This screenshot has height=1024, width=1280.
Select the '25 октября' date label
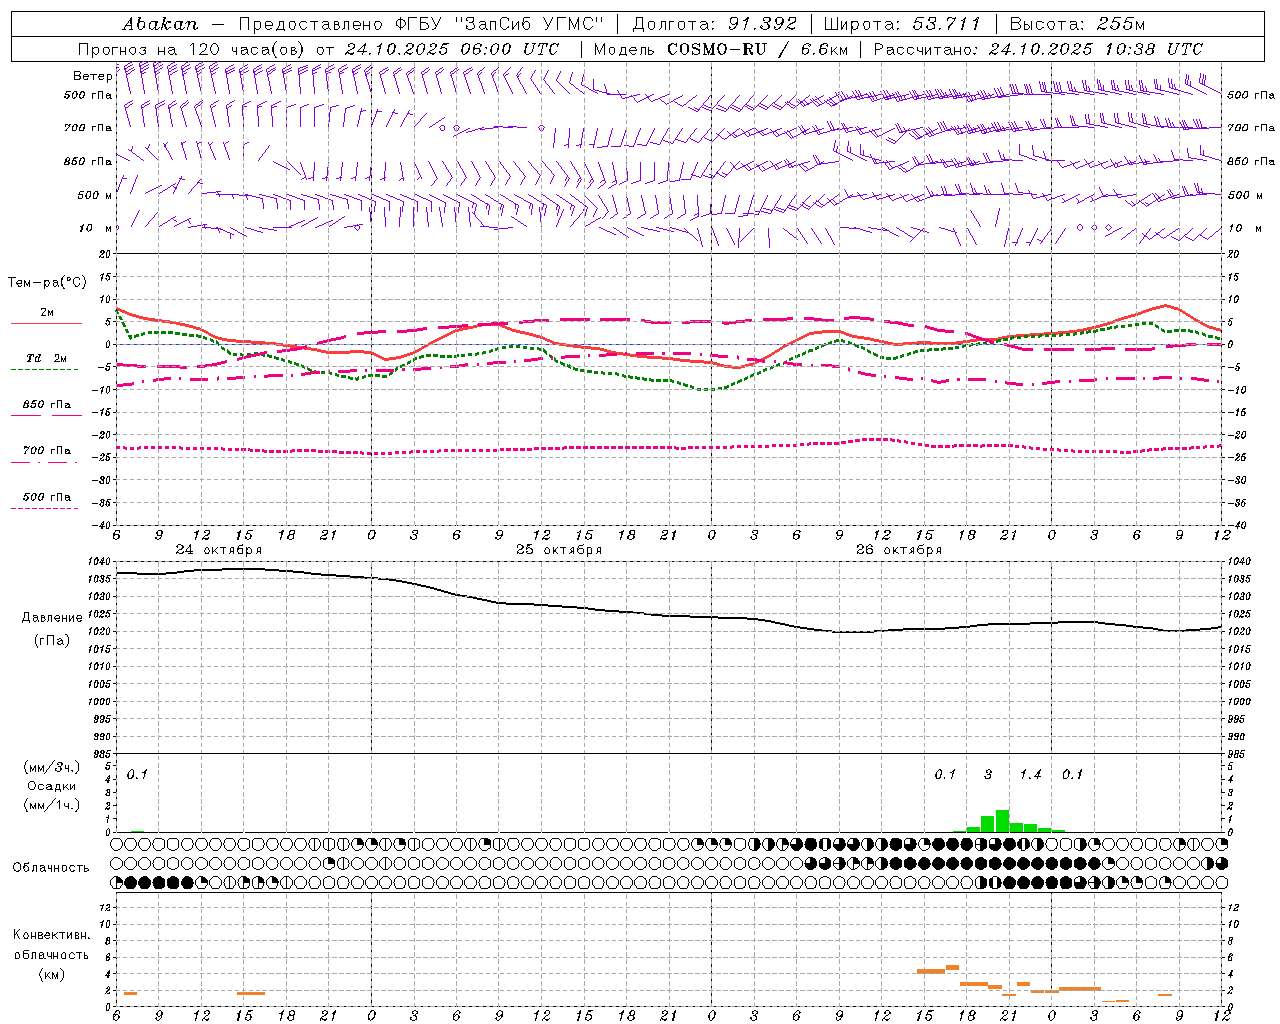pos(559,550)
